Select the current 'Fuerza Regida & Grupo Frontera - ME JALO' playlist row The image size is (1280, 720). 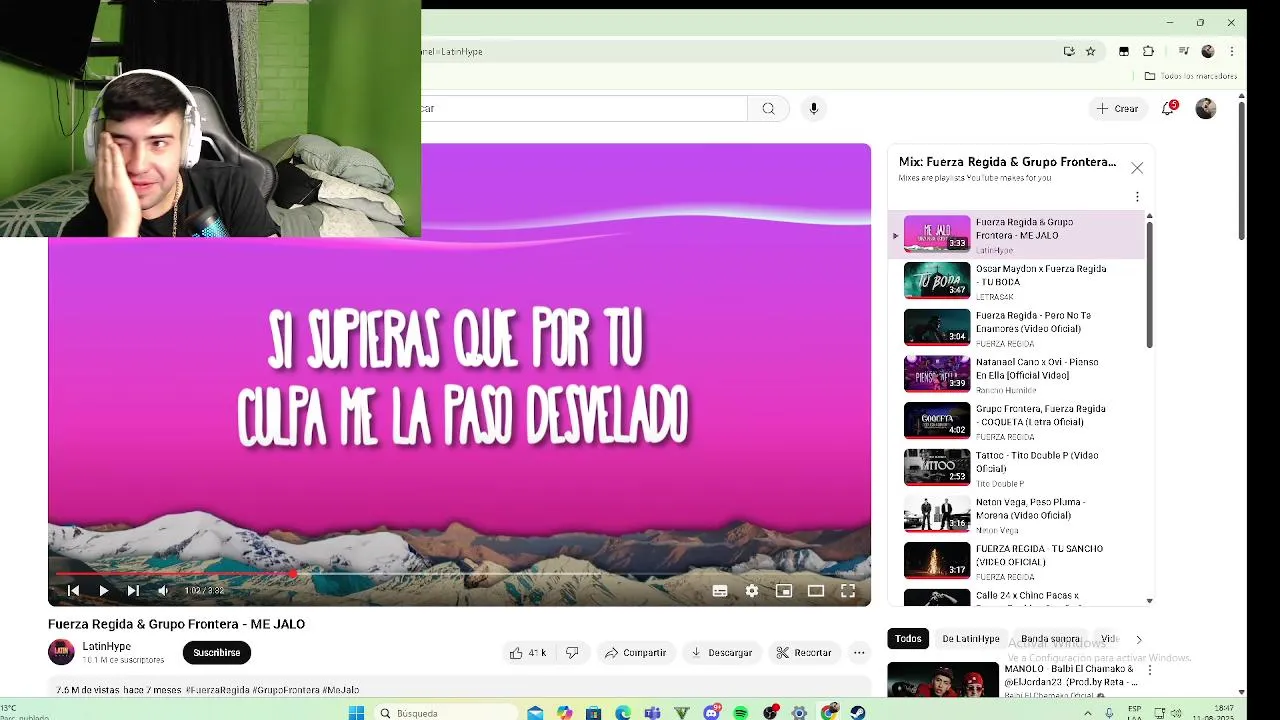click(x=1016, y=235)
